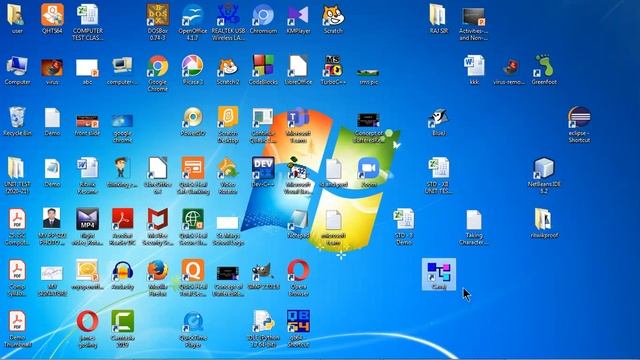This screenshot has width=640, height=360.
Task: Open the Dev-C++ shortcut
Action: (263, 169)
